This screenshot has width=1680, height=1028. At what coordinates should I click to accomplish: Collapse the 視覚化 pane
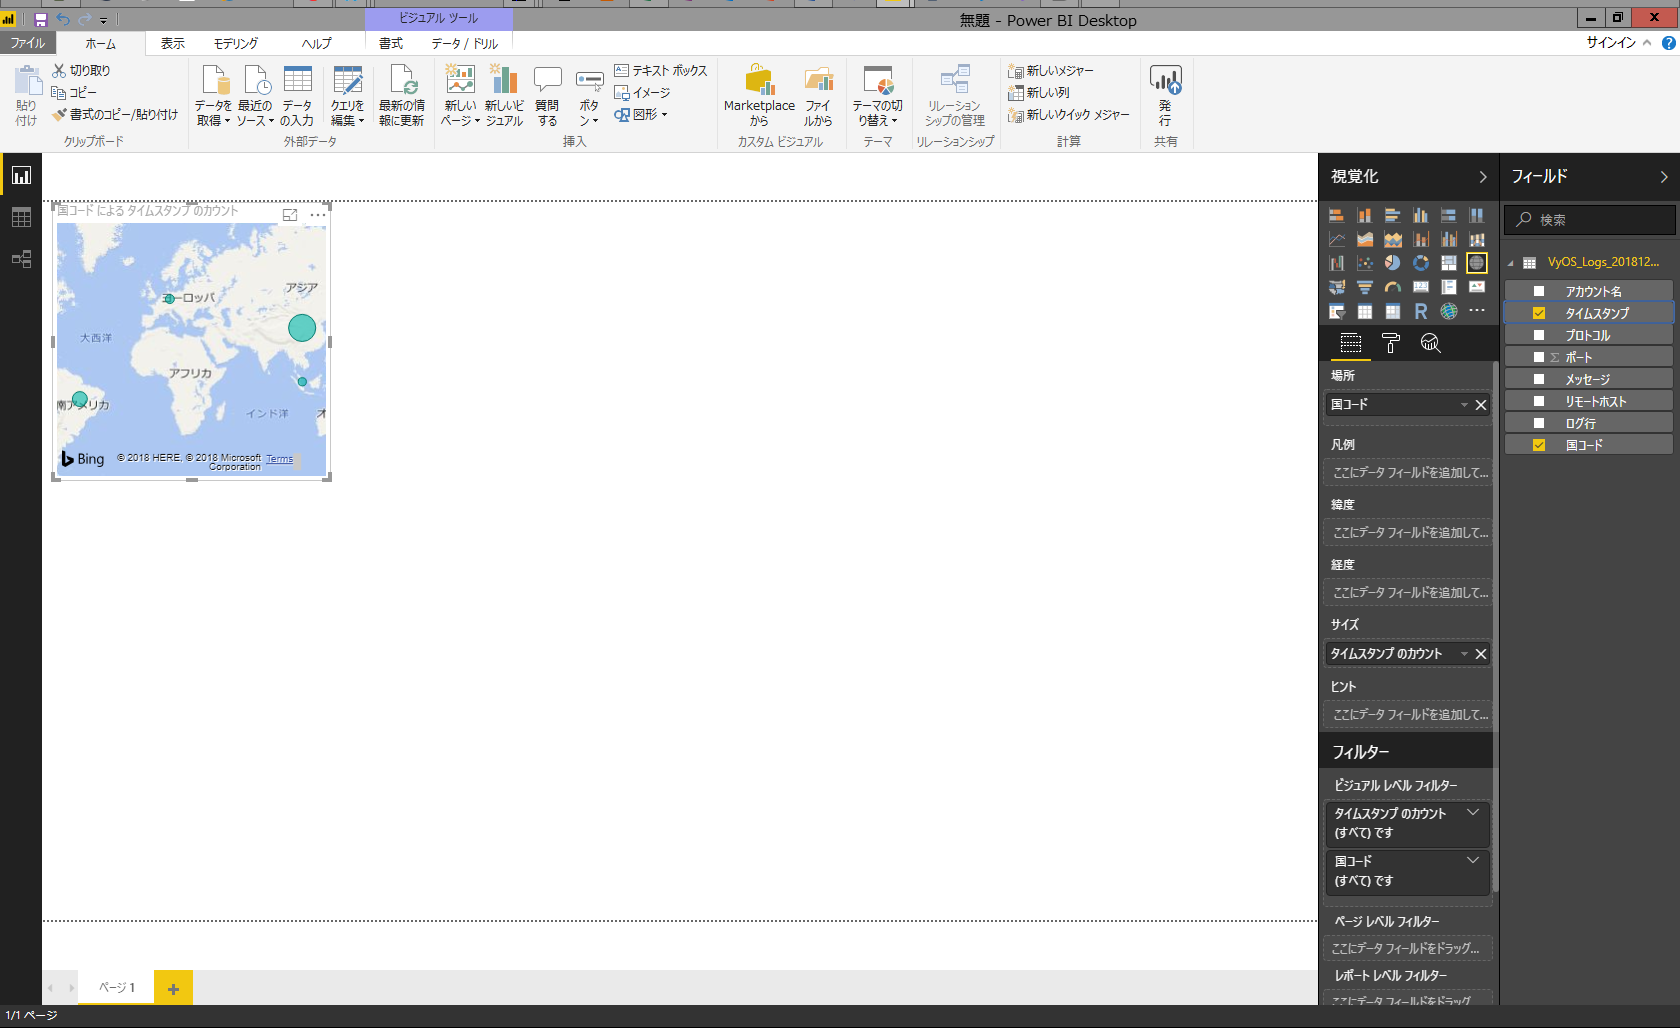1483,177
